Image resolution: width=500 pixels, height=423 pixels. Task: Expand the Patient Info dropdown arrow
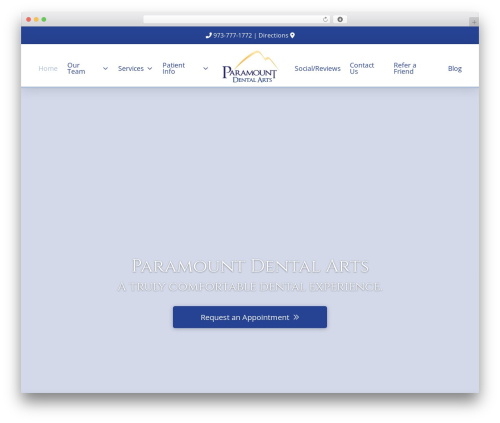[206, 69]
